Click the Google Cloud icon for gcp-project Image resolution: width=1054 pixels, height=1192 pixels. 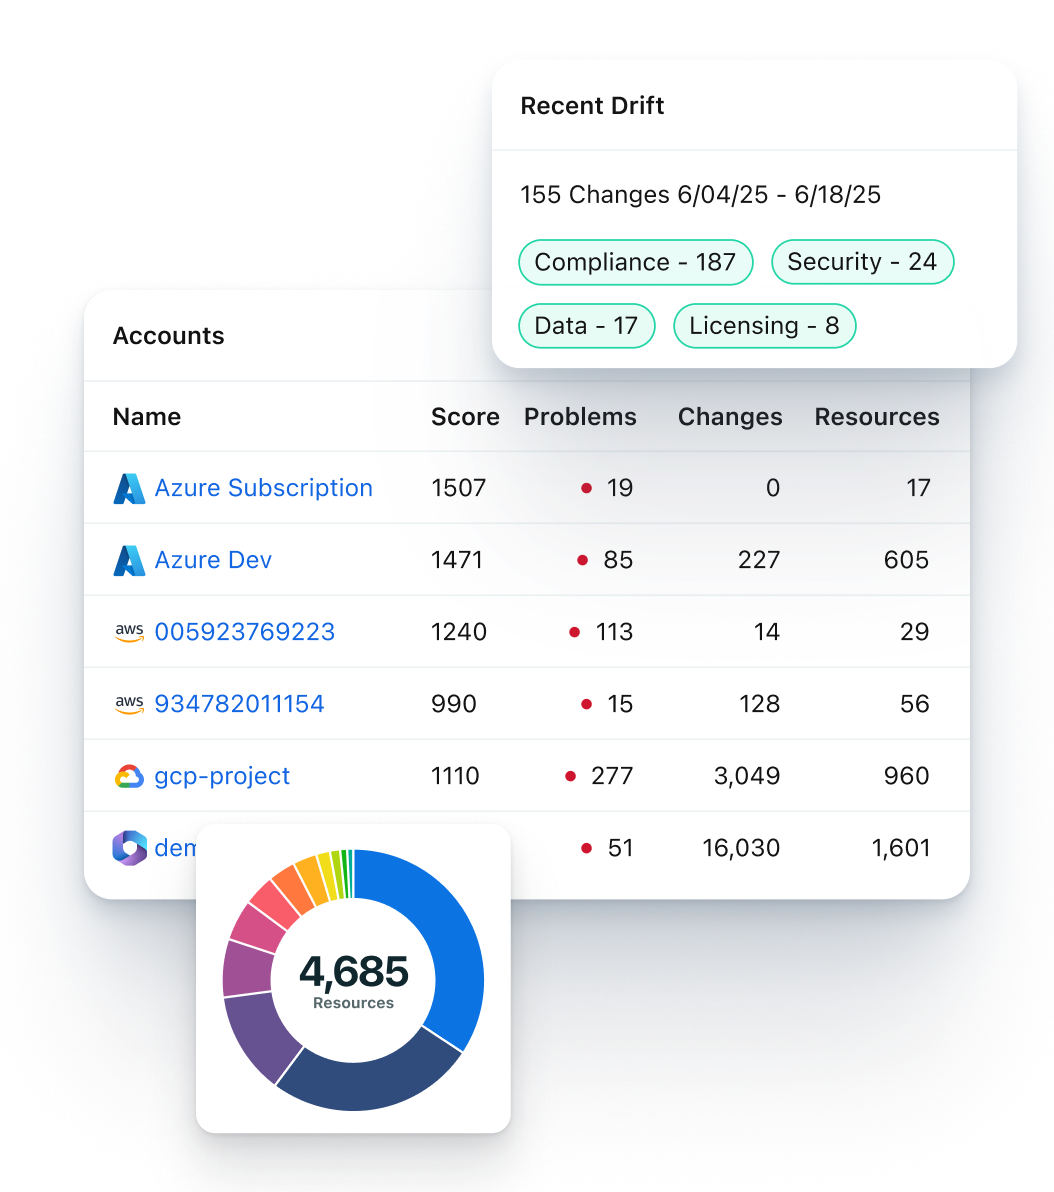129,776
